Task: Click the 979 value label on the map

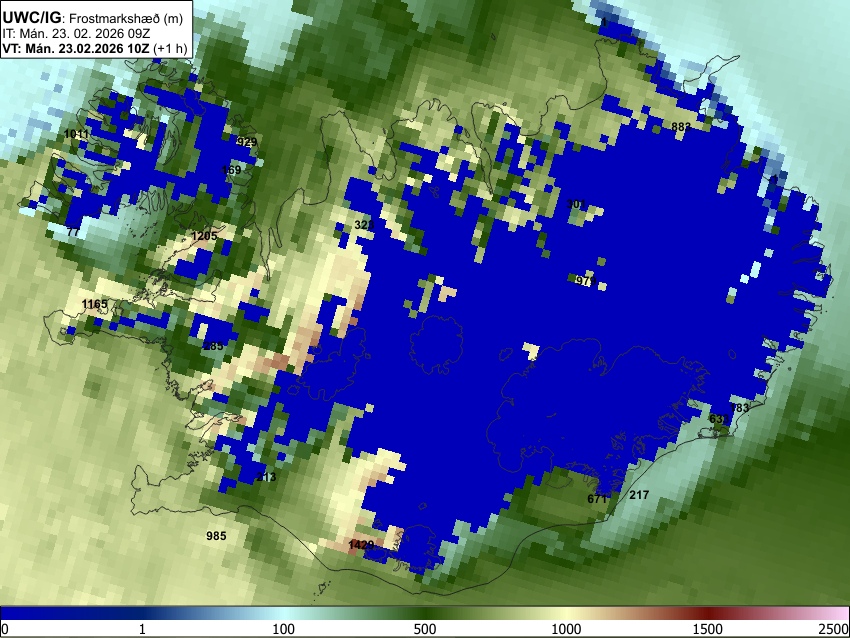Action: 586,281
